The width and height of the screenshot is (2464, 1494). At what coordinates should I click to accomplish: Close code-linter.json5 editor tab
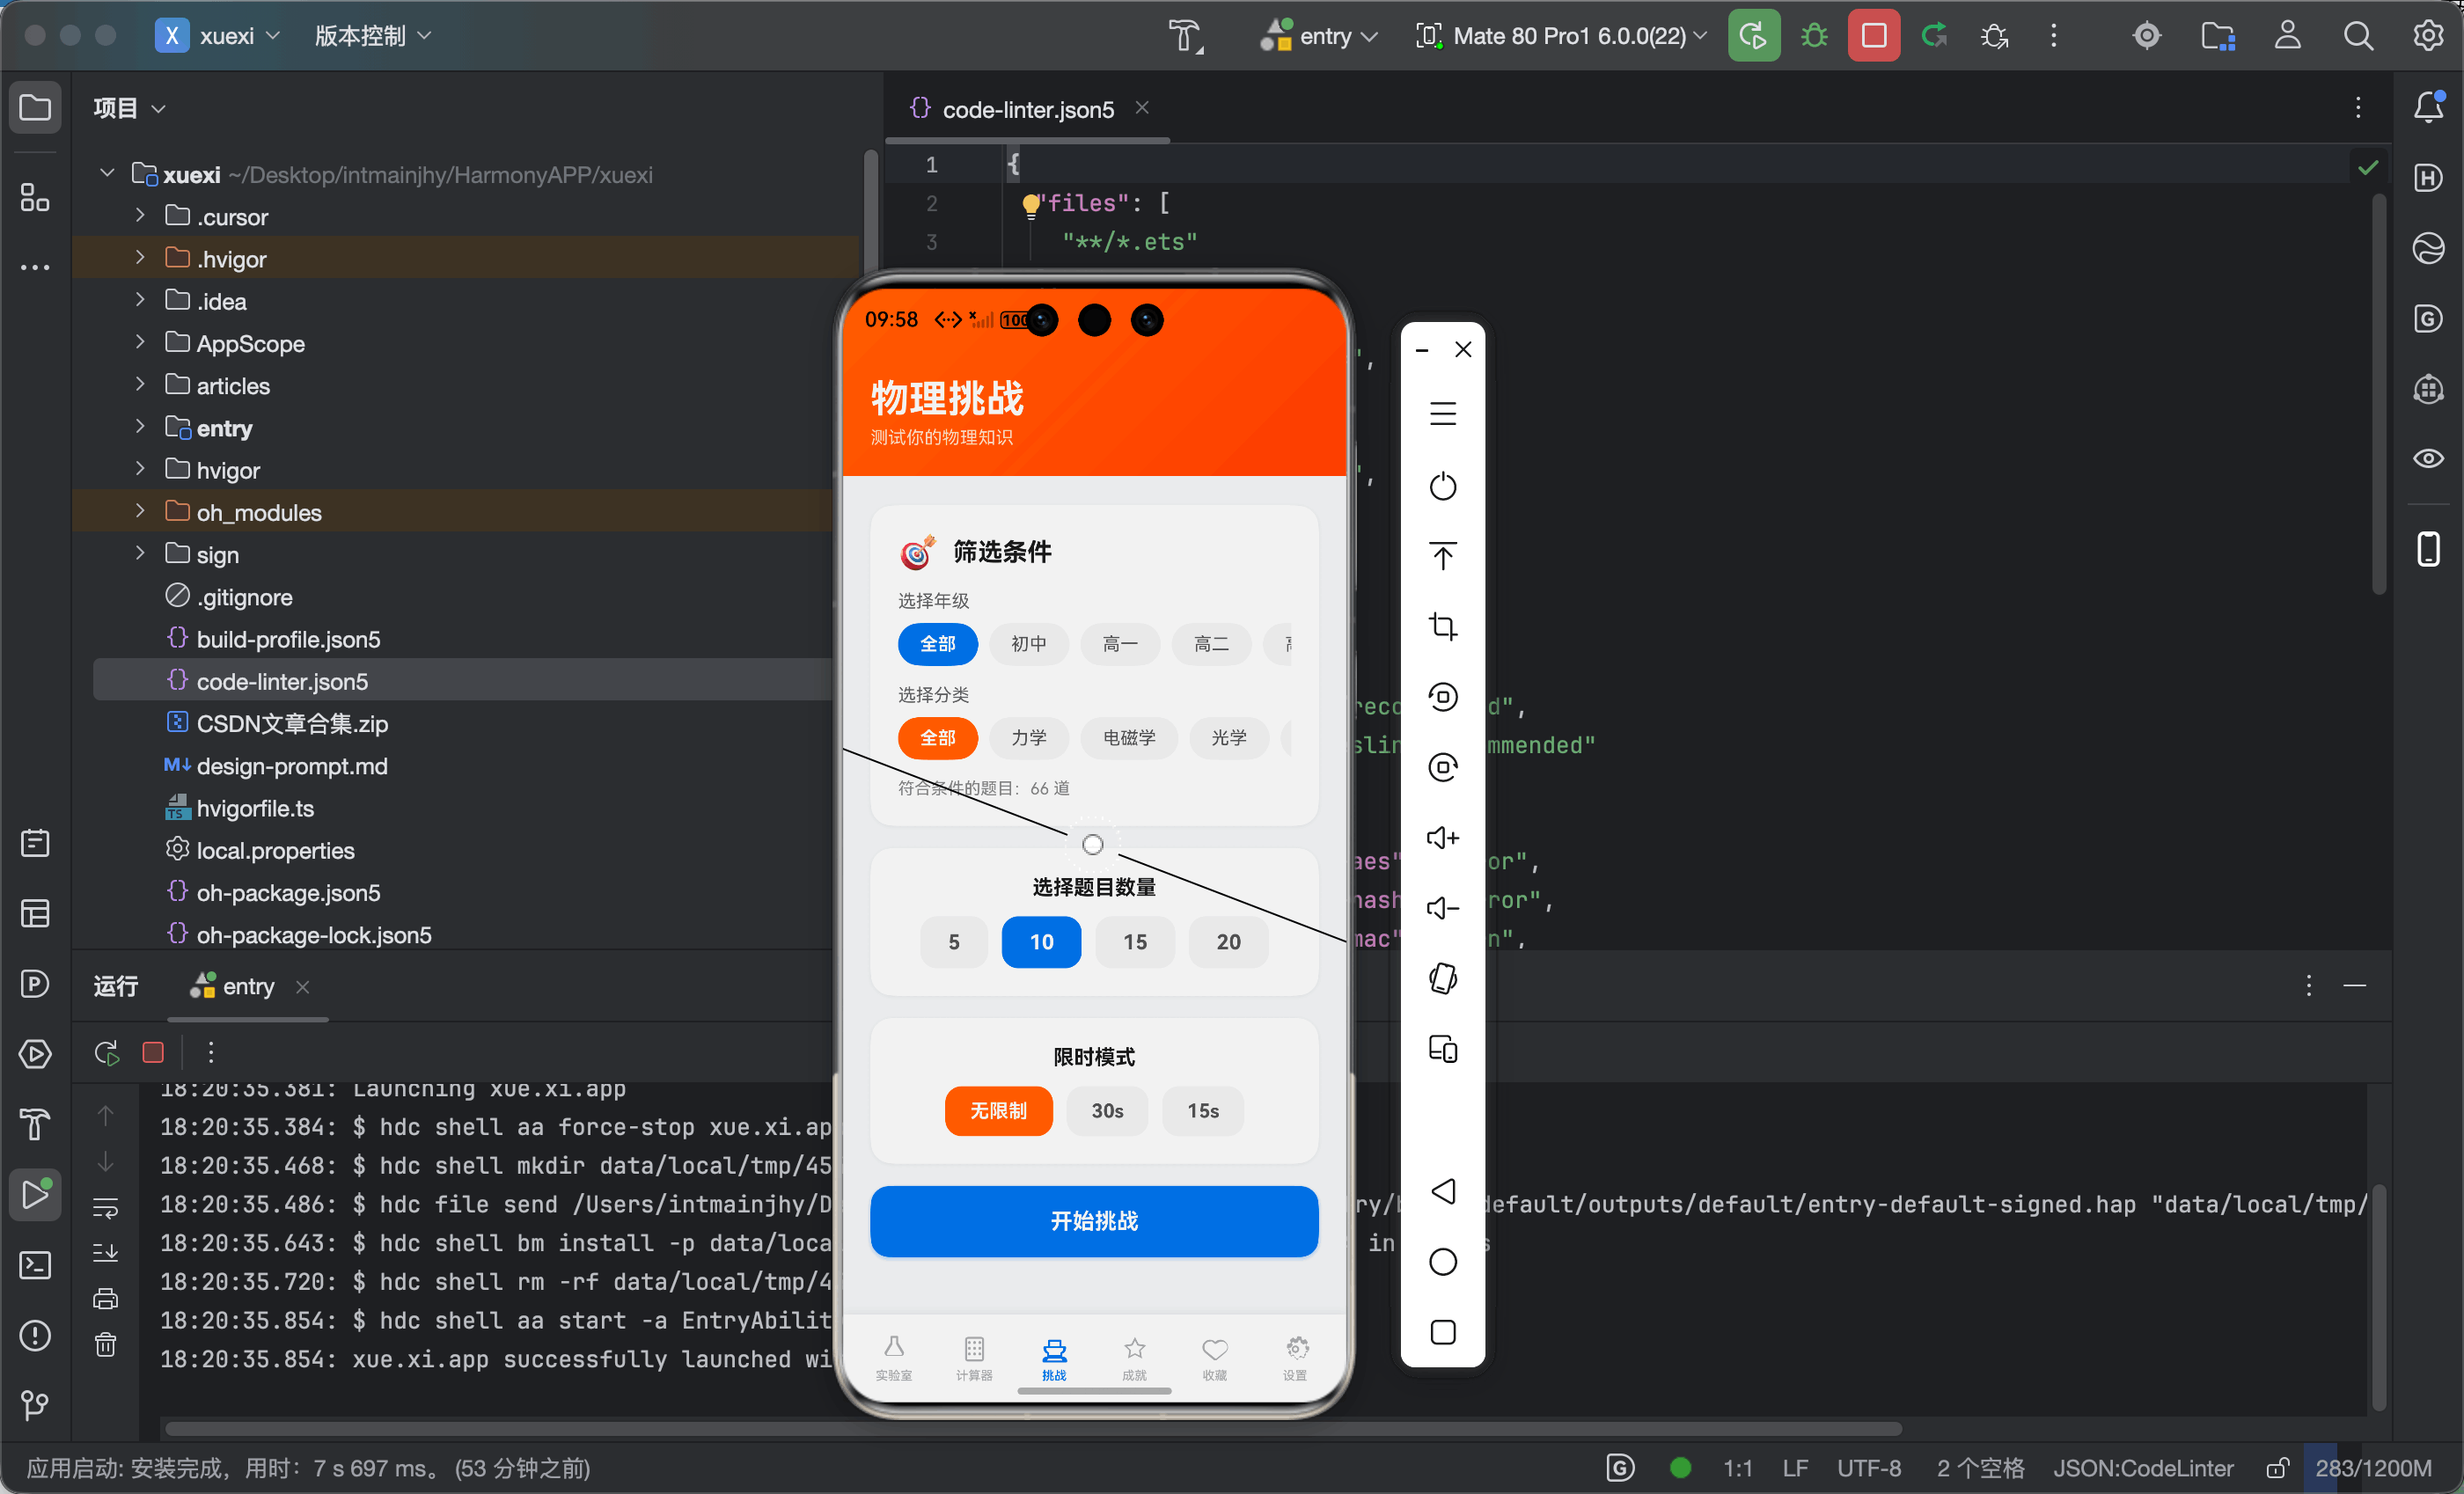pyautogui.click(x=1142, y=107)
